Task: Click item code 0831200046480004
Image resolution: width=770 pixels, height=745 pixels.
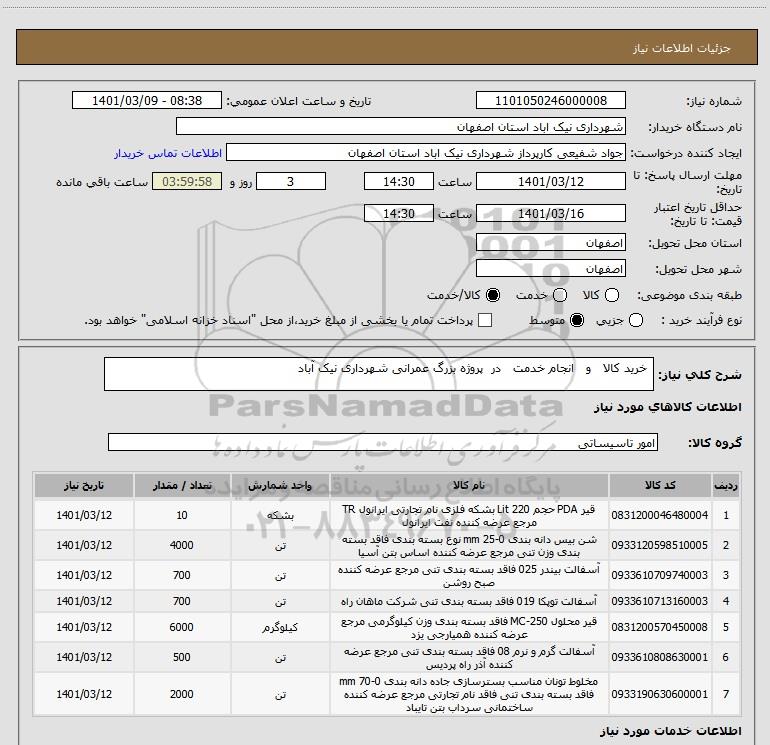Action: pyautogui.click(x=660, y=515)
